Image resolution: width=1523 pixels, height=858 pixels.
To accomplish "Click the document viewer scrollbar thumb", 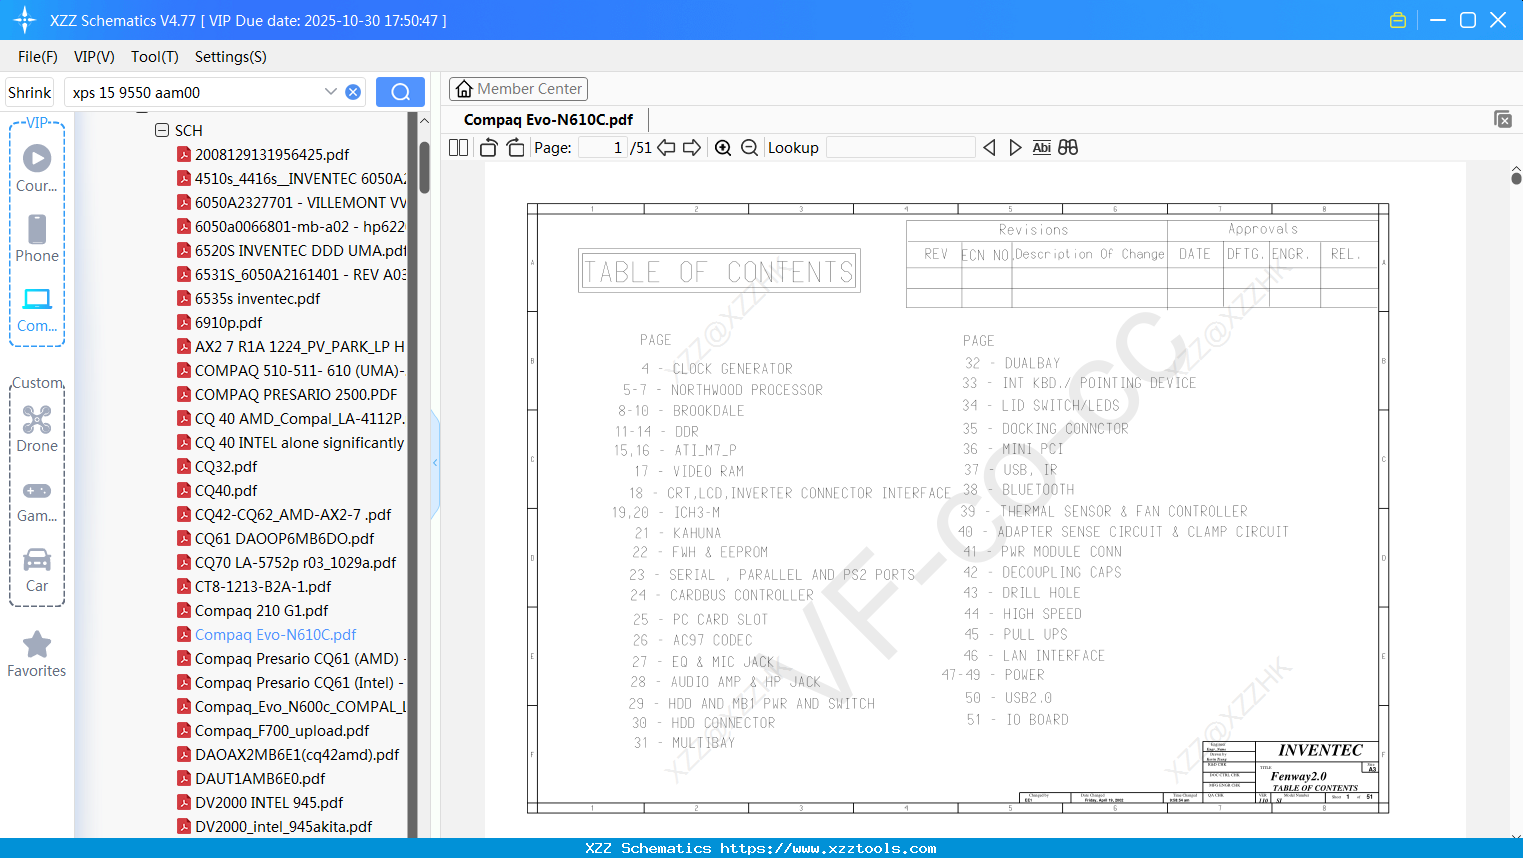I will tap(1516, 178).
